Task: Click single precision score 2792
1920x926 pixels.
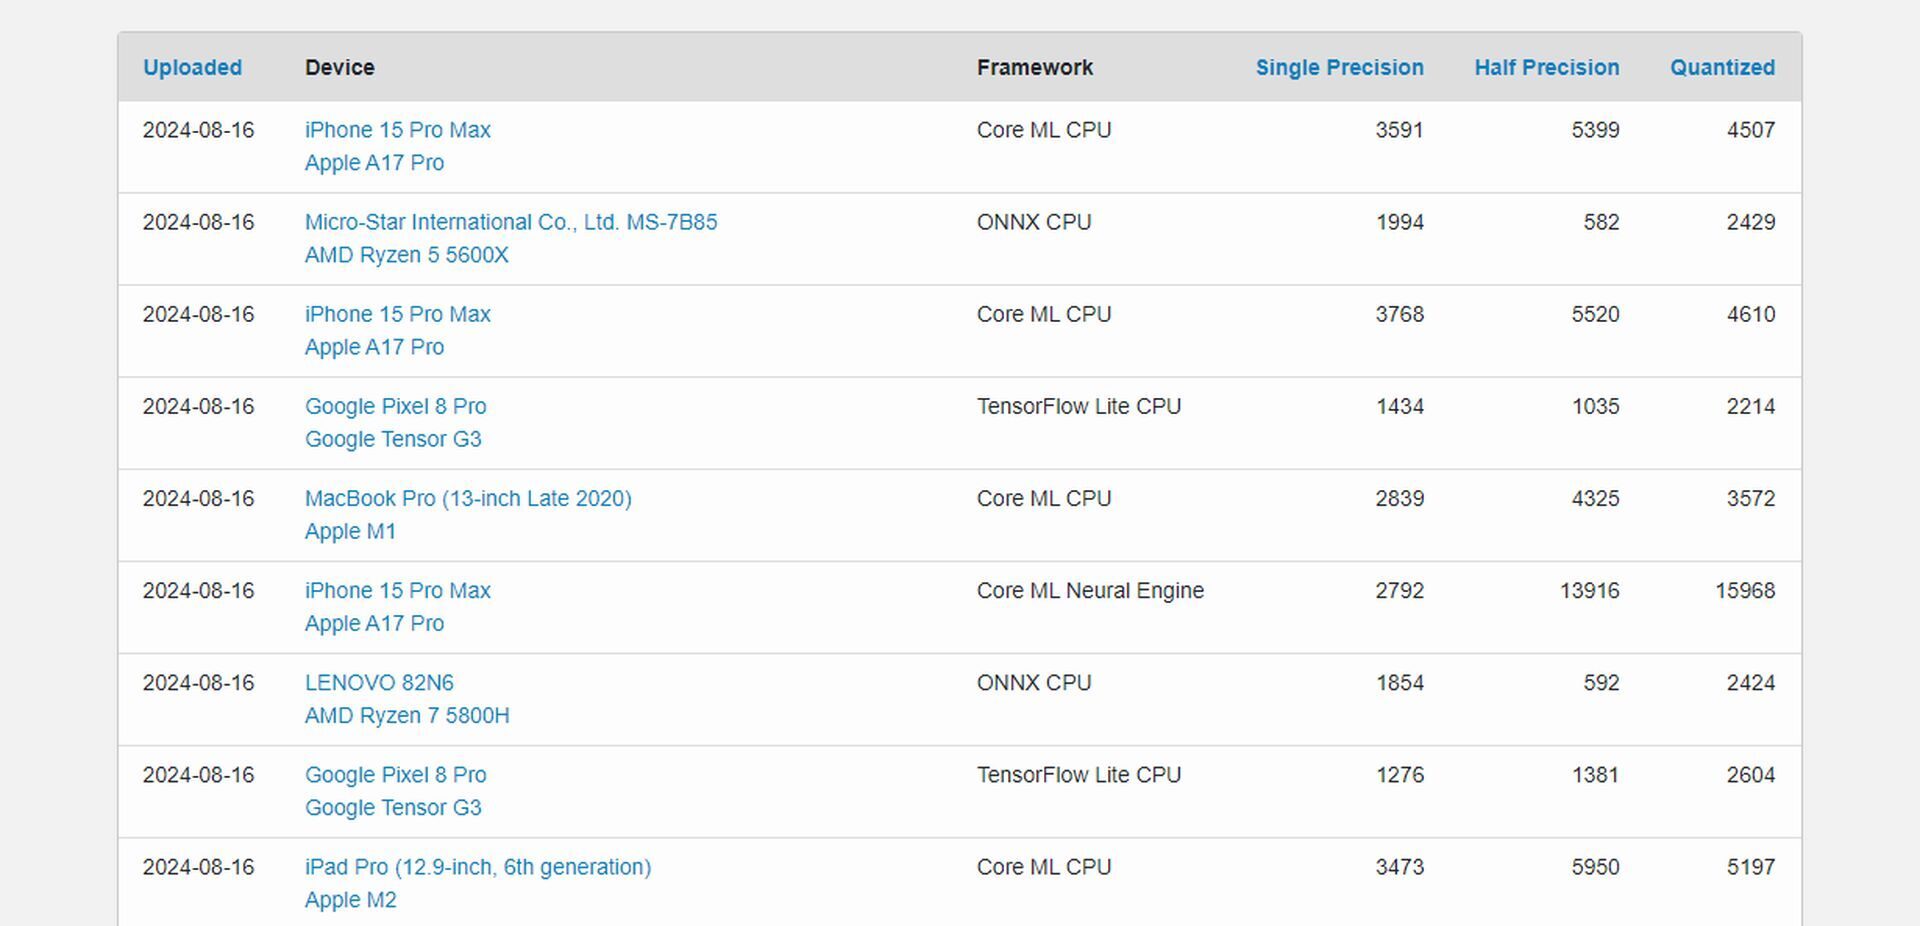Action: [x=1399, y=590]
